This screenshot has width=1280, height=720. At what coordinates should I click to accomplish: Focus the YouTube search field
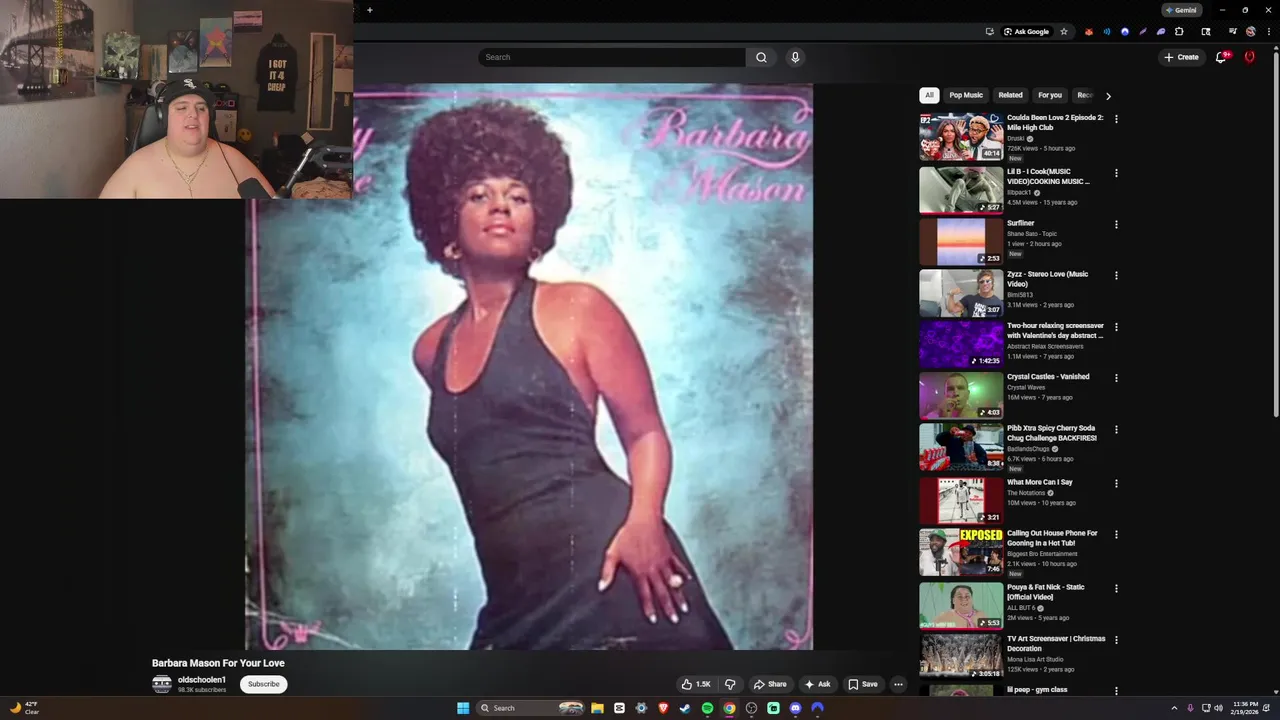(x=612, y=57)
